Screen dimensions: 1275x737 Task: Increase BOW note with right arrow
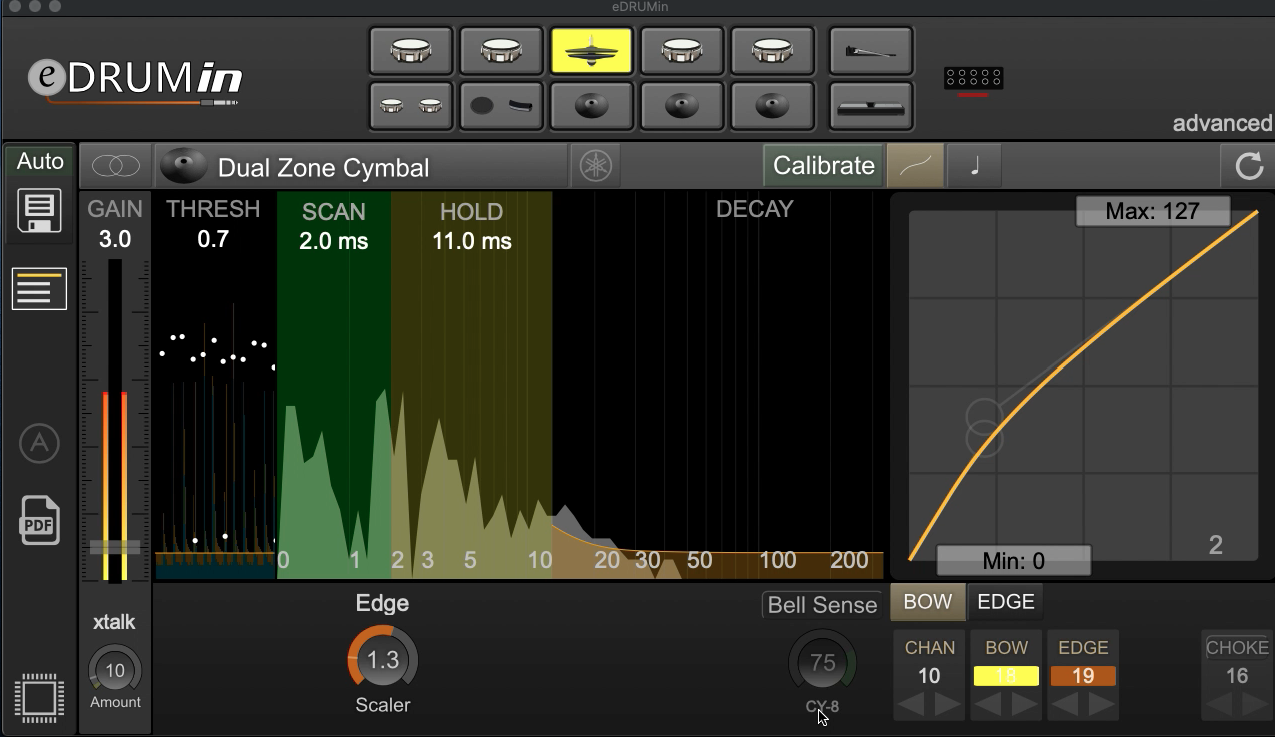pos(1025,705)
